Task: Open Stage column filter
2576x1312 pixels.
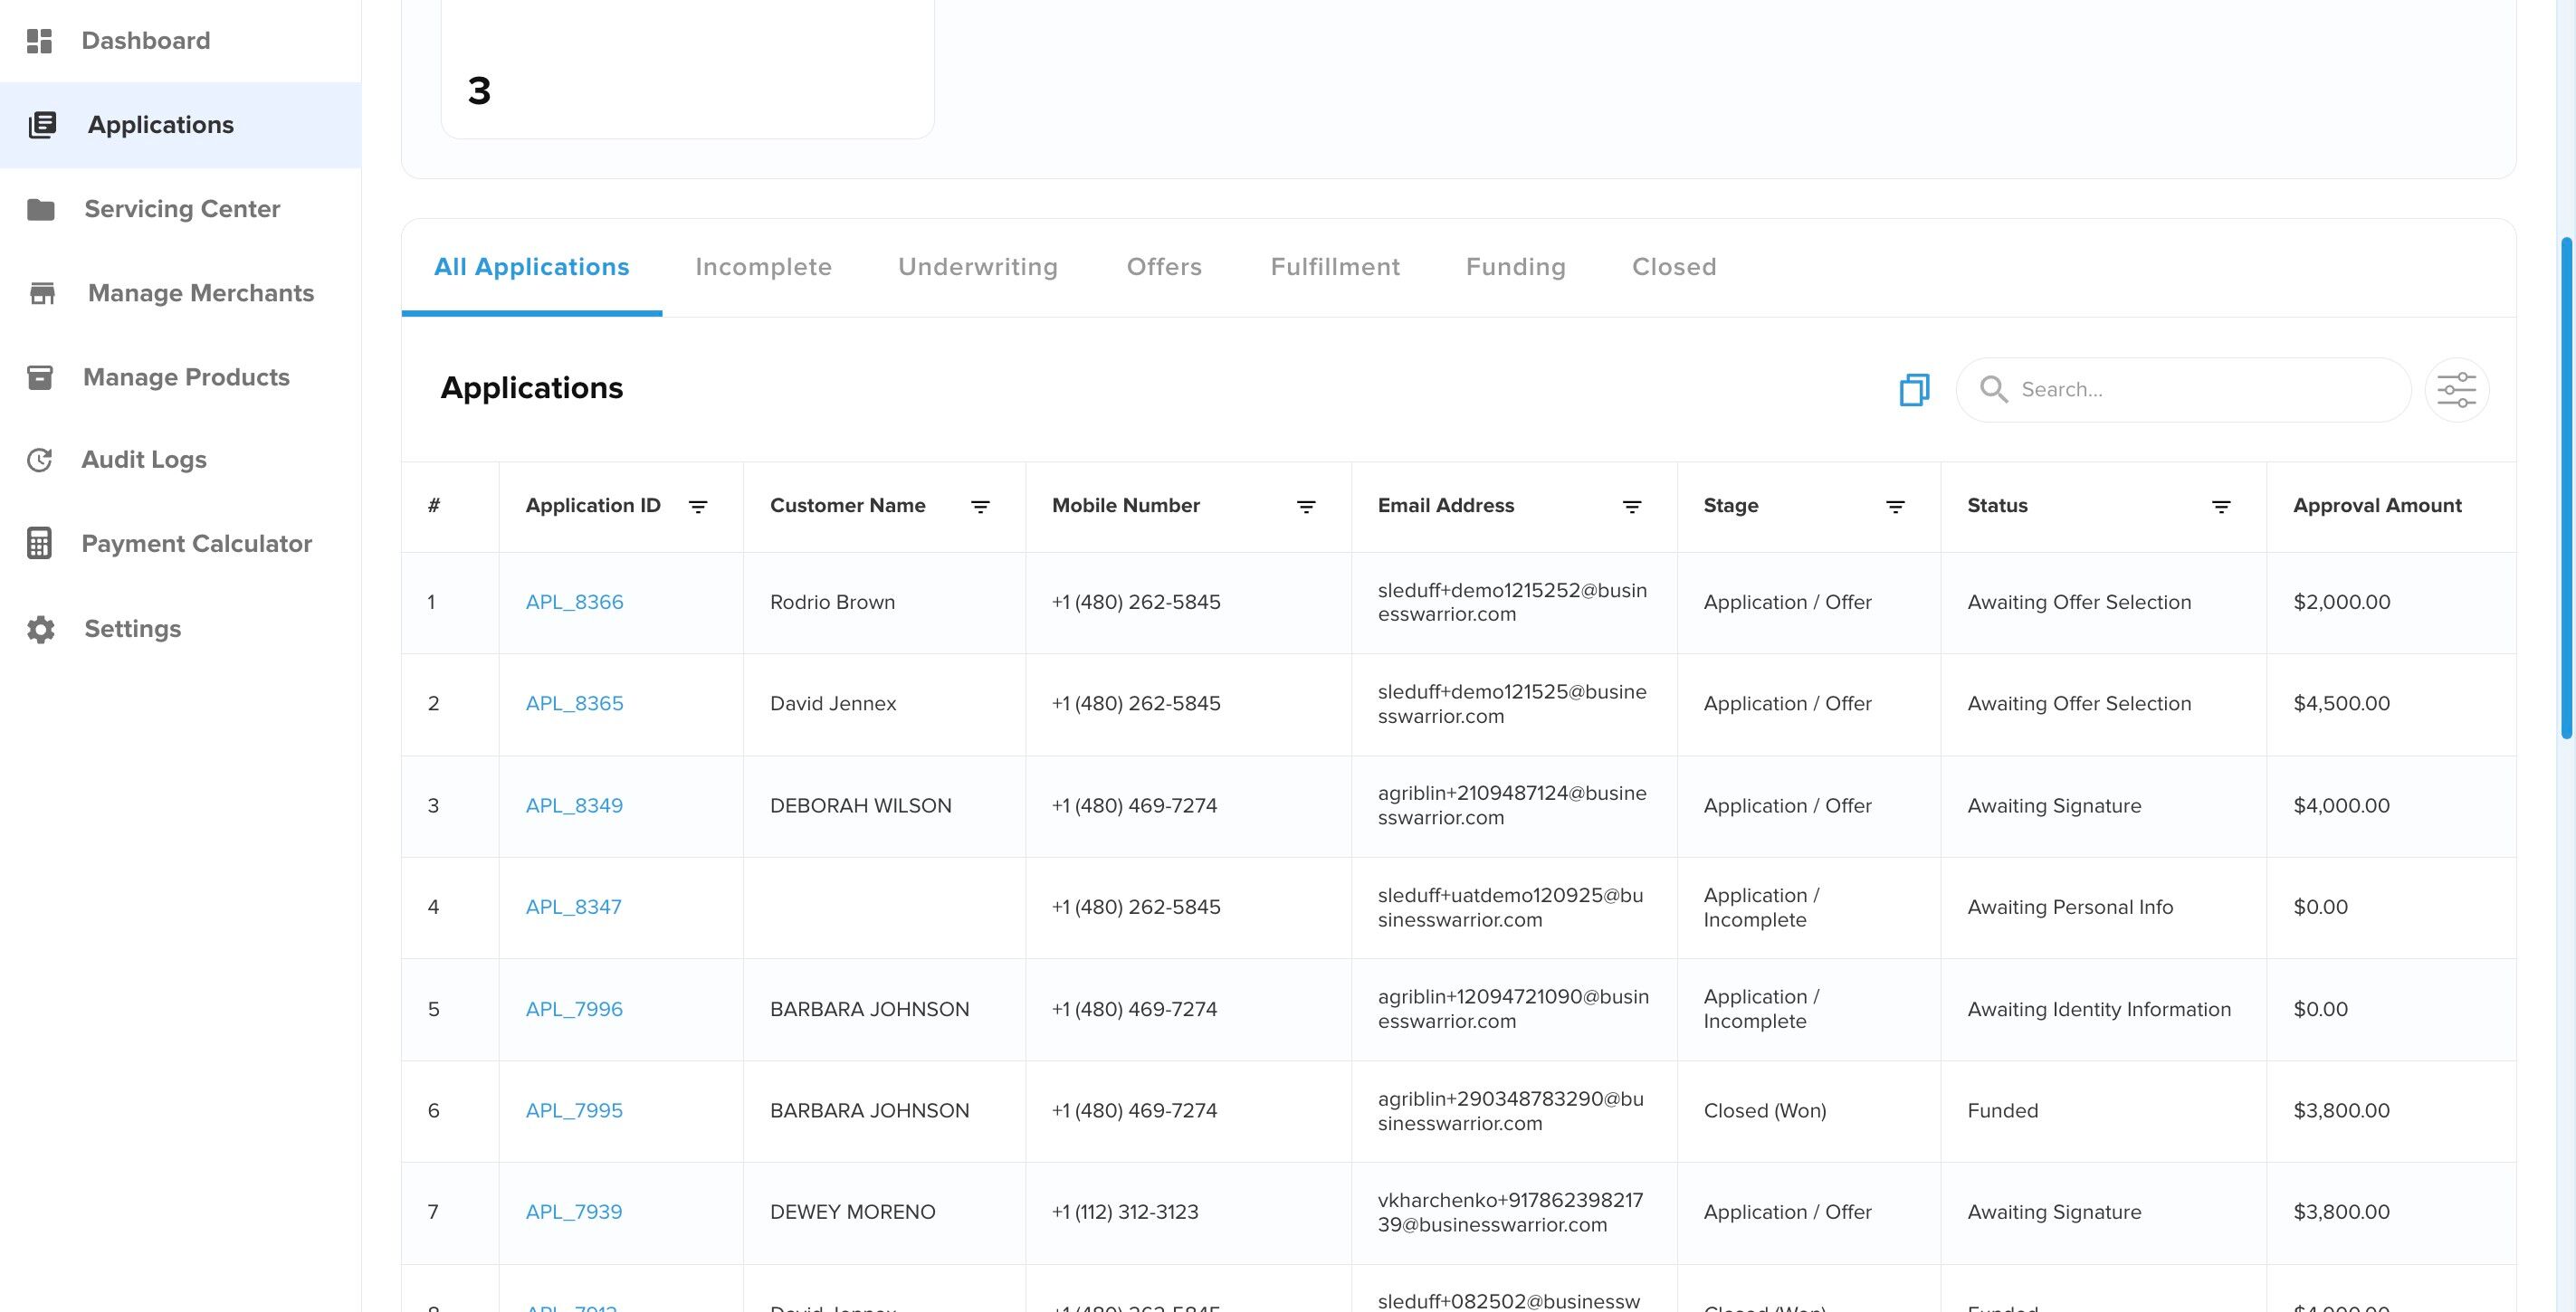Action: [1895, 507]
